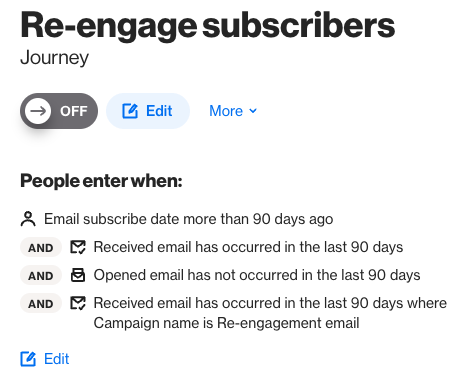Click the Opened email envelope icon
The image size is (463, 383).
[x=78, y=275]
